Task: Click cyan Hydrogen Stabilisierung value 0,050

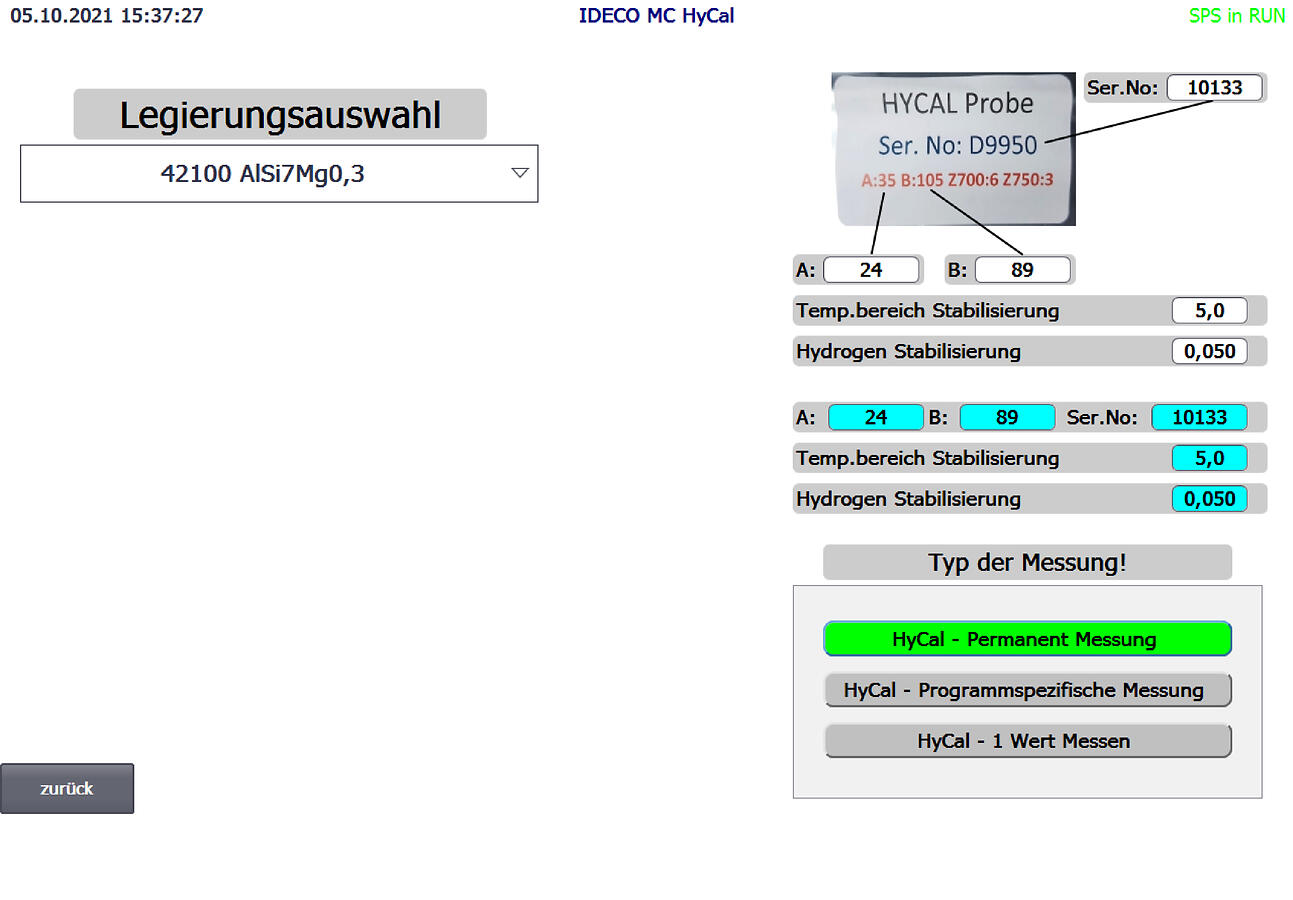Action: (1209, 499)
